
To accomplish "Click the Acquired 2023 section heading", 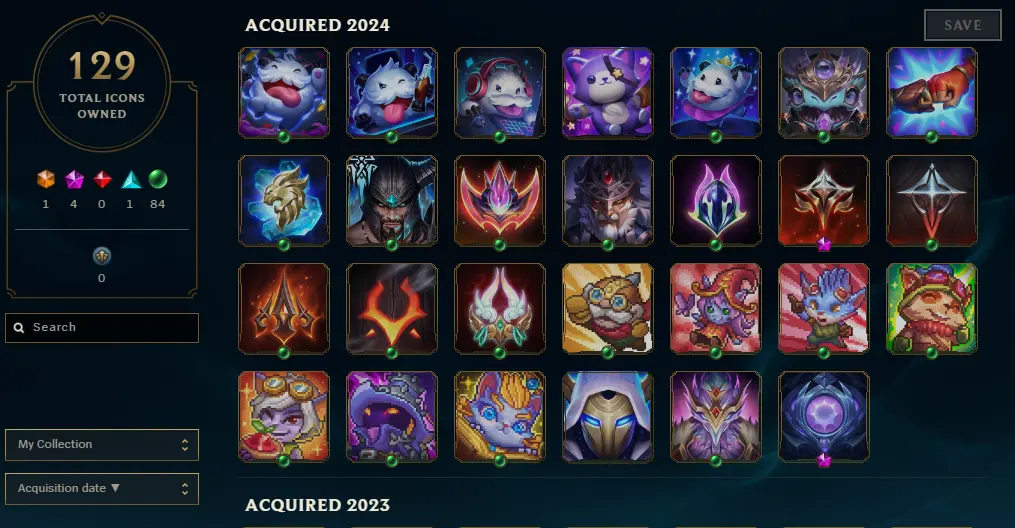I will 317,505.
